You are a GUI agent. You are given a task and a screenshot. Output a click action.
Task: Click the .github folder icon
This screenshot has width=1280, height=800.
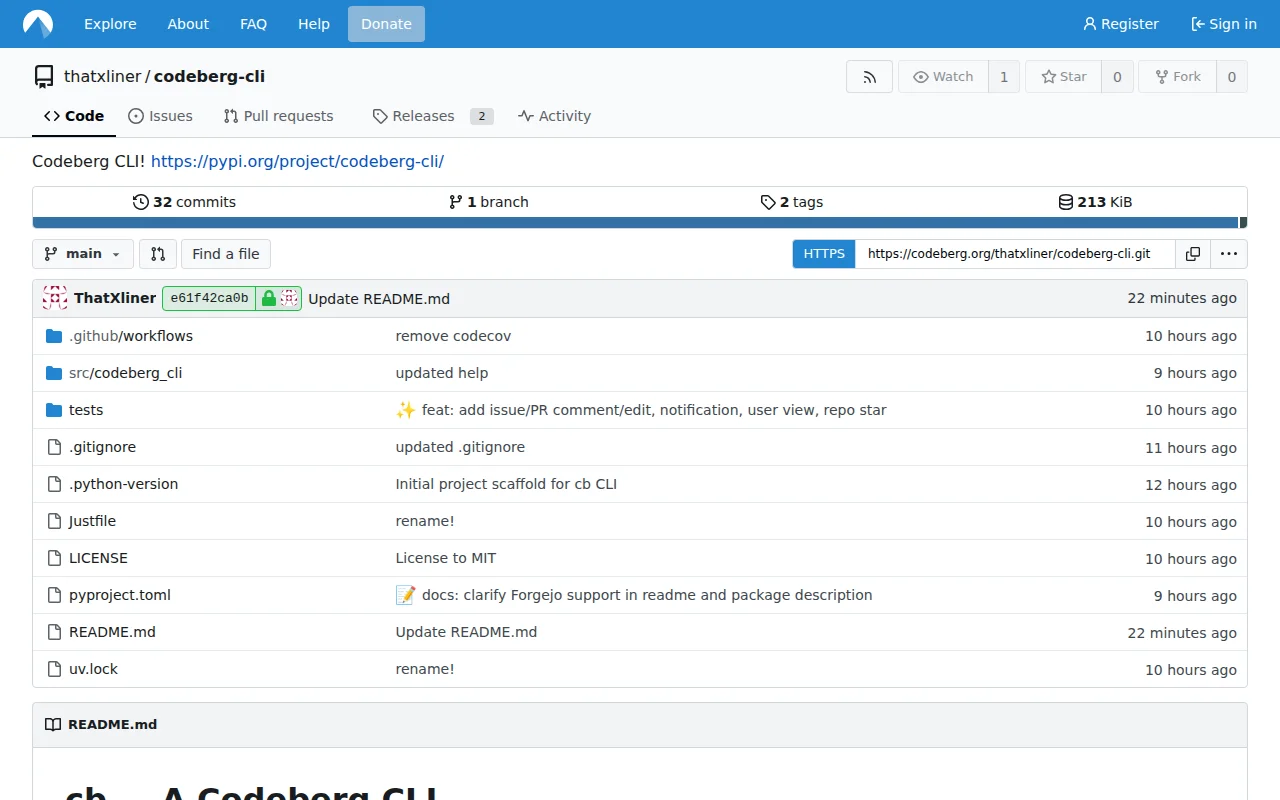(x=54, y=336)
